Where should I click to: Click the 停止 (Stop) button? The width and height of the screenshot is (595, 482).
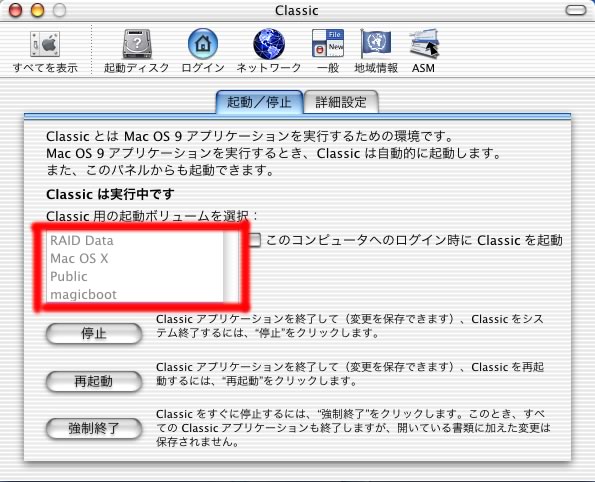point(94,334)
